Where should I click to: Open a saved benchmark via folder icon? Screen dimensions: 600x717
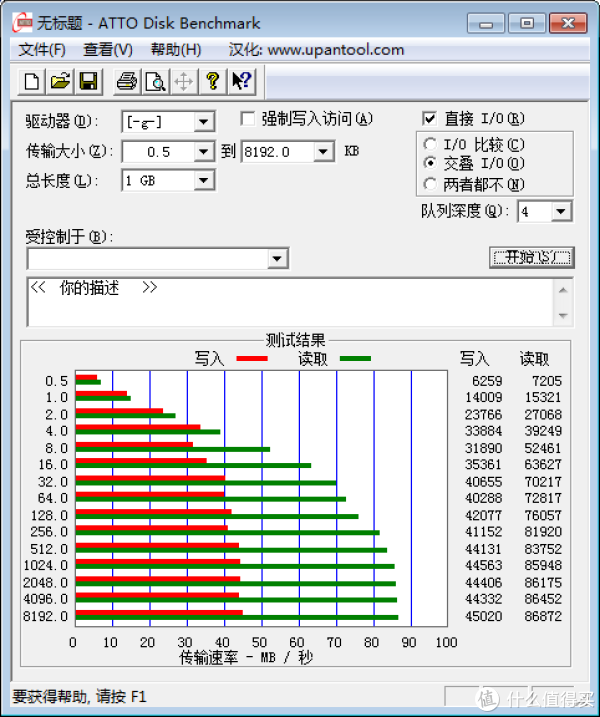click(59, 81)
